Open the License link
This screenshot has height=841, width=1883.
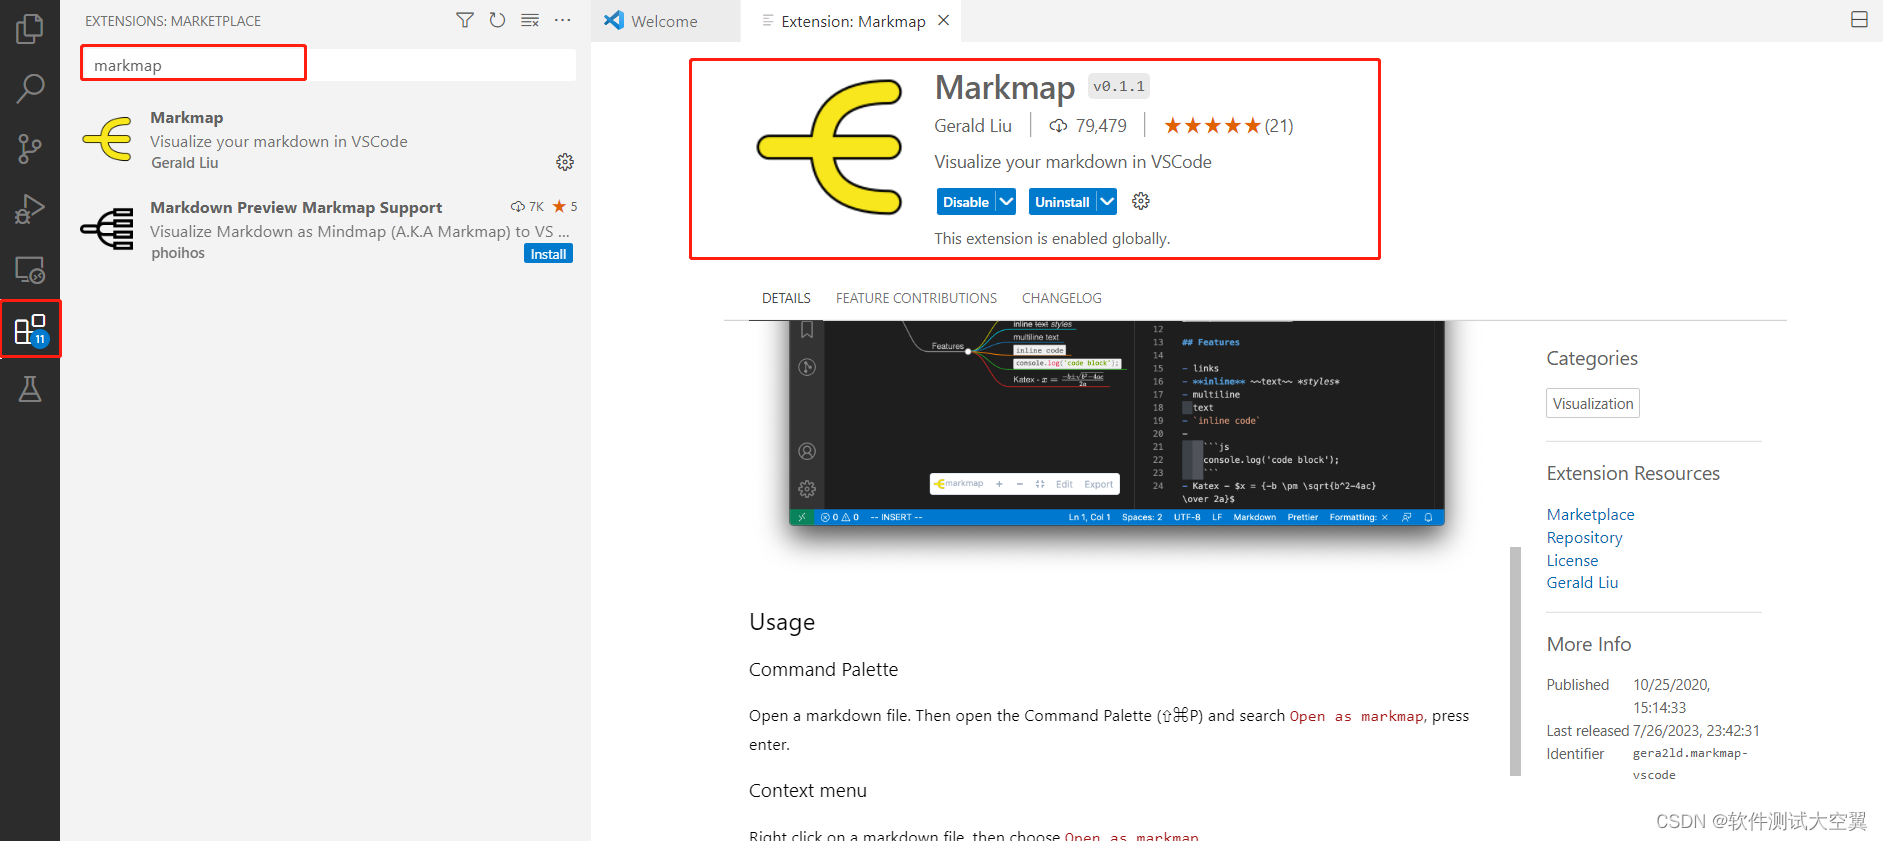1572,560
